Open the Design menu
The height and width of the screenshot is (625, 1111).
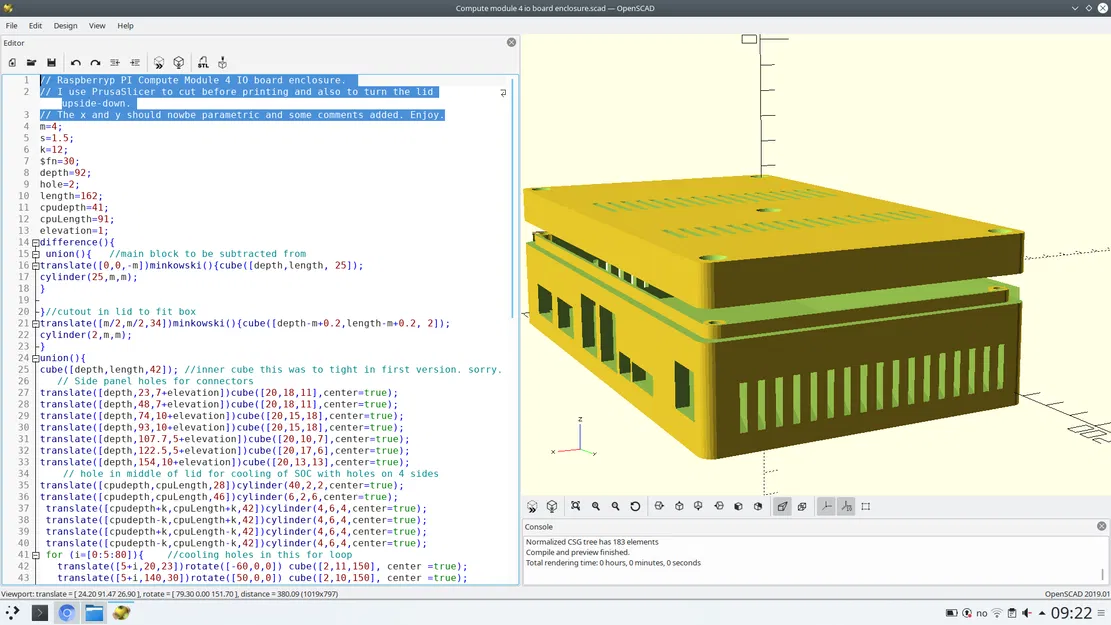[x=65, y=25]
